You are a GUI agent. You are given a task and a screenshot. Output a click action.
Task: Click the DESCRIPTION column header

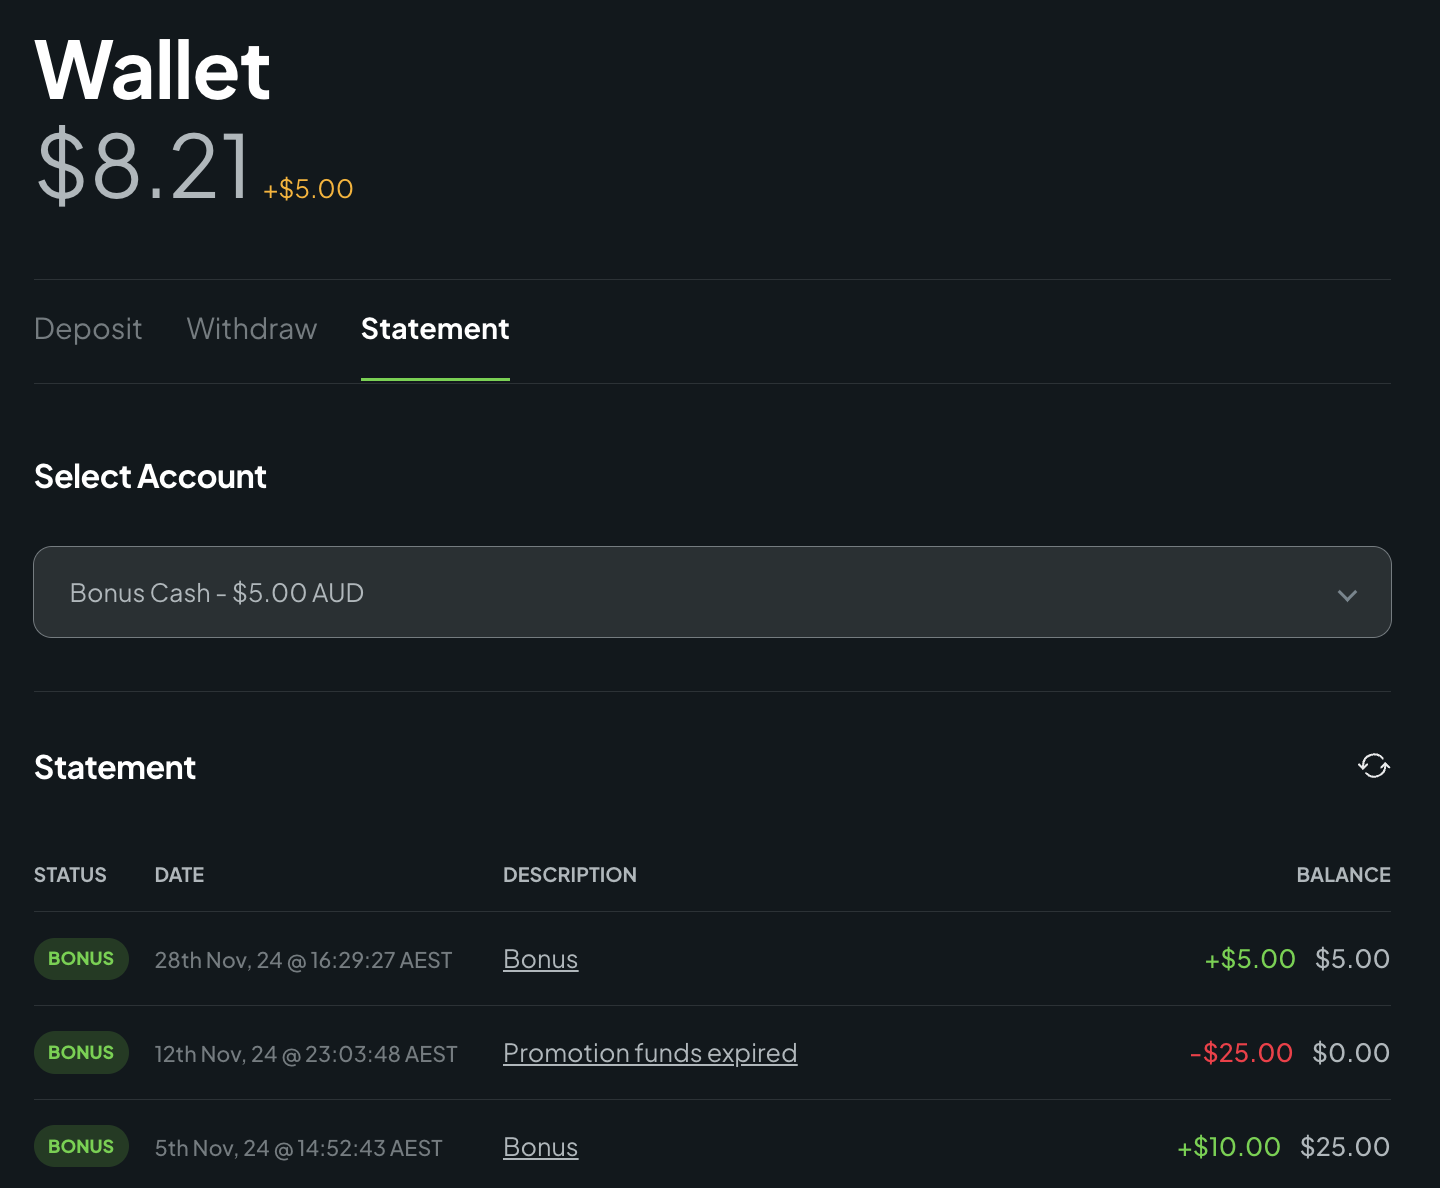pos(570,875)
